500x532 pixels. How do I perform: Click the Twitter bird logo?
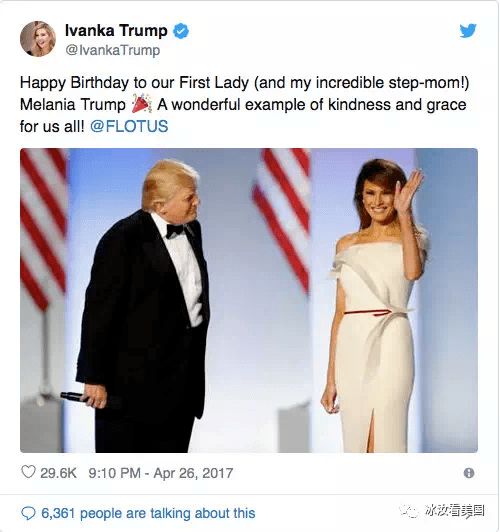468,31
